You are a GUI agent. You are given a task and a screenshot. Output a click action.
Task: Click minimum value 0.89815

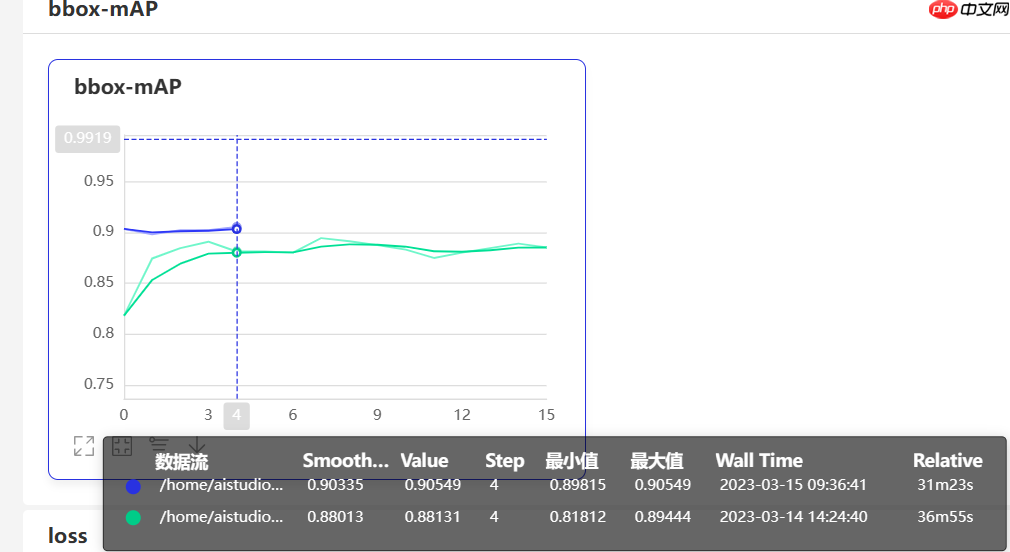(577, 485)
